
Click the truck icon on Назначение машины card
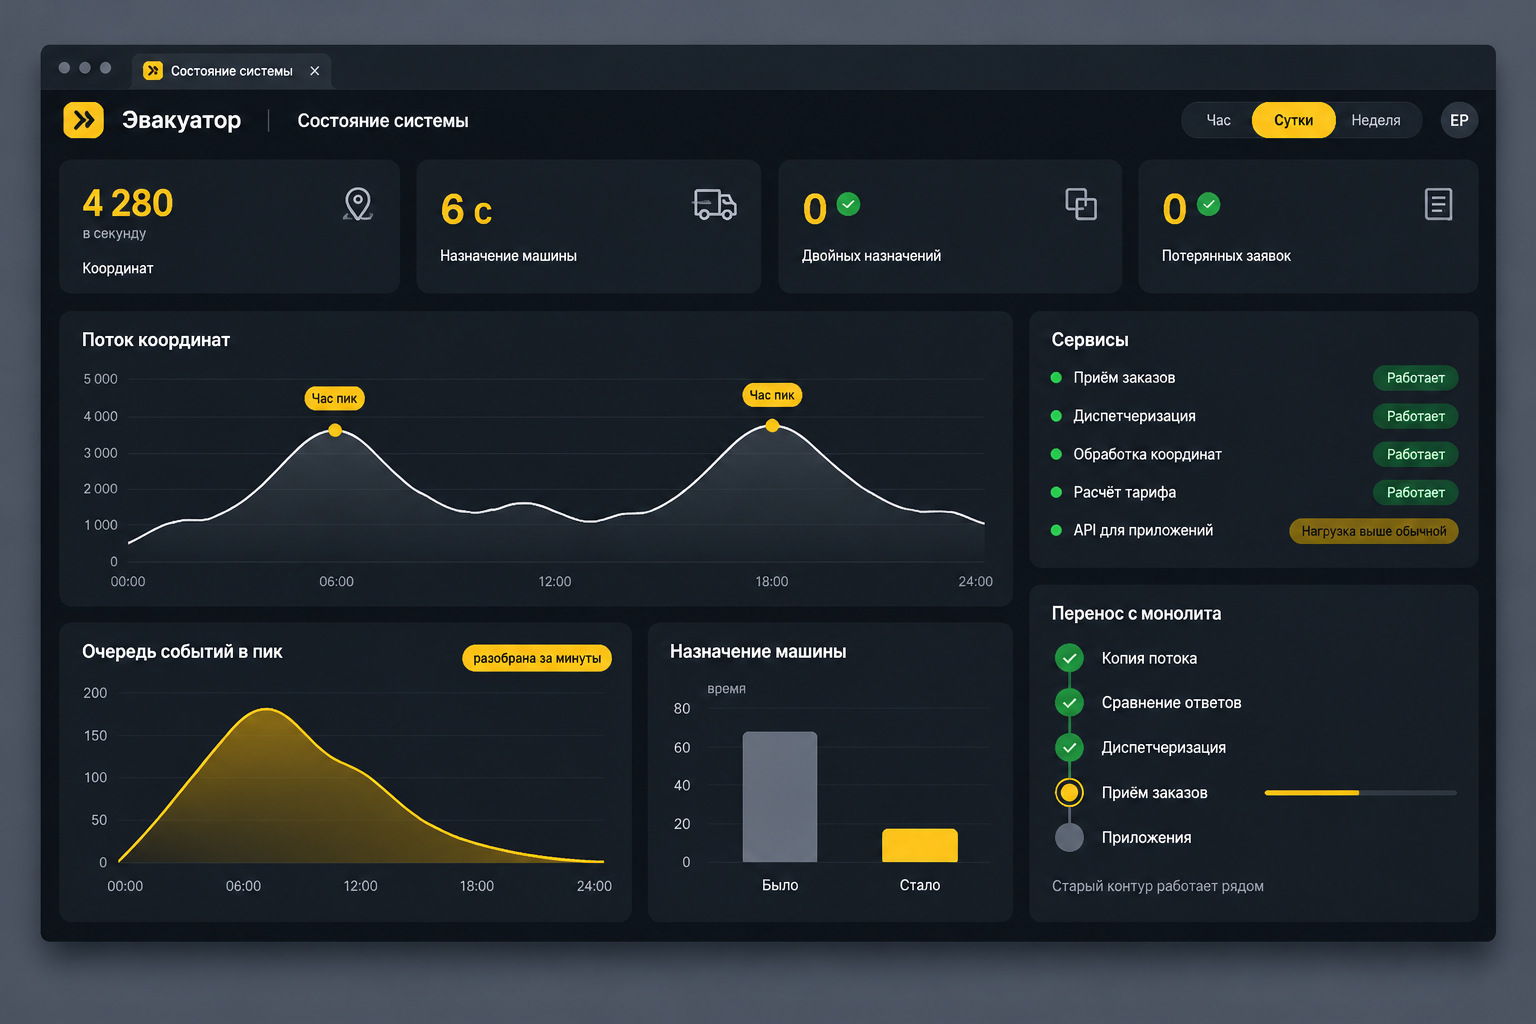point(714,205)
